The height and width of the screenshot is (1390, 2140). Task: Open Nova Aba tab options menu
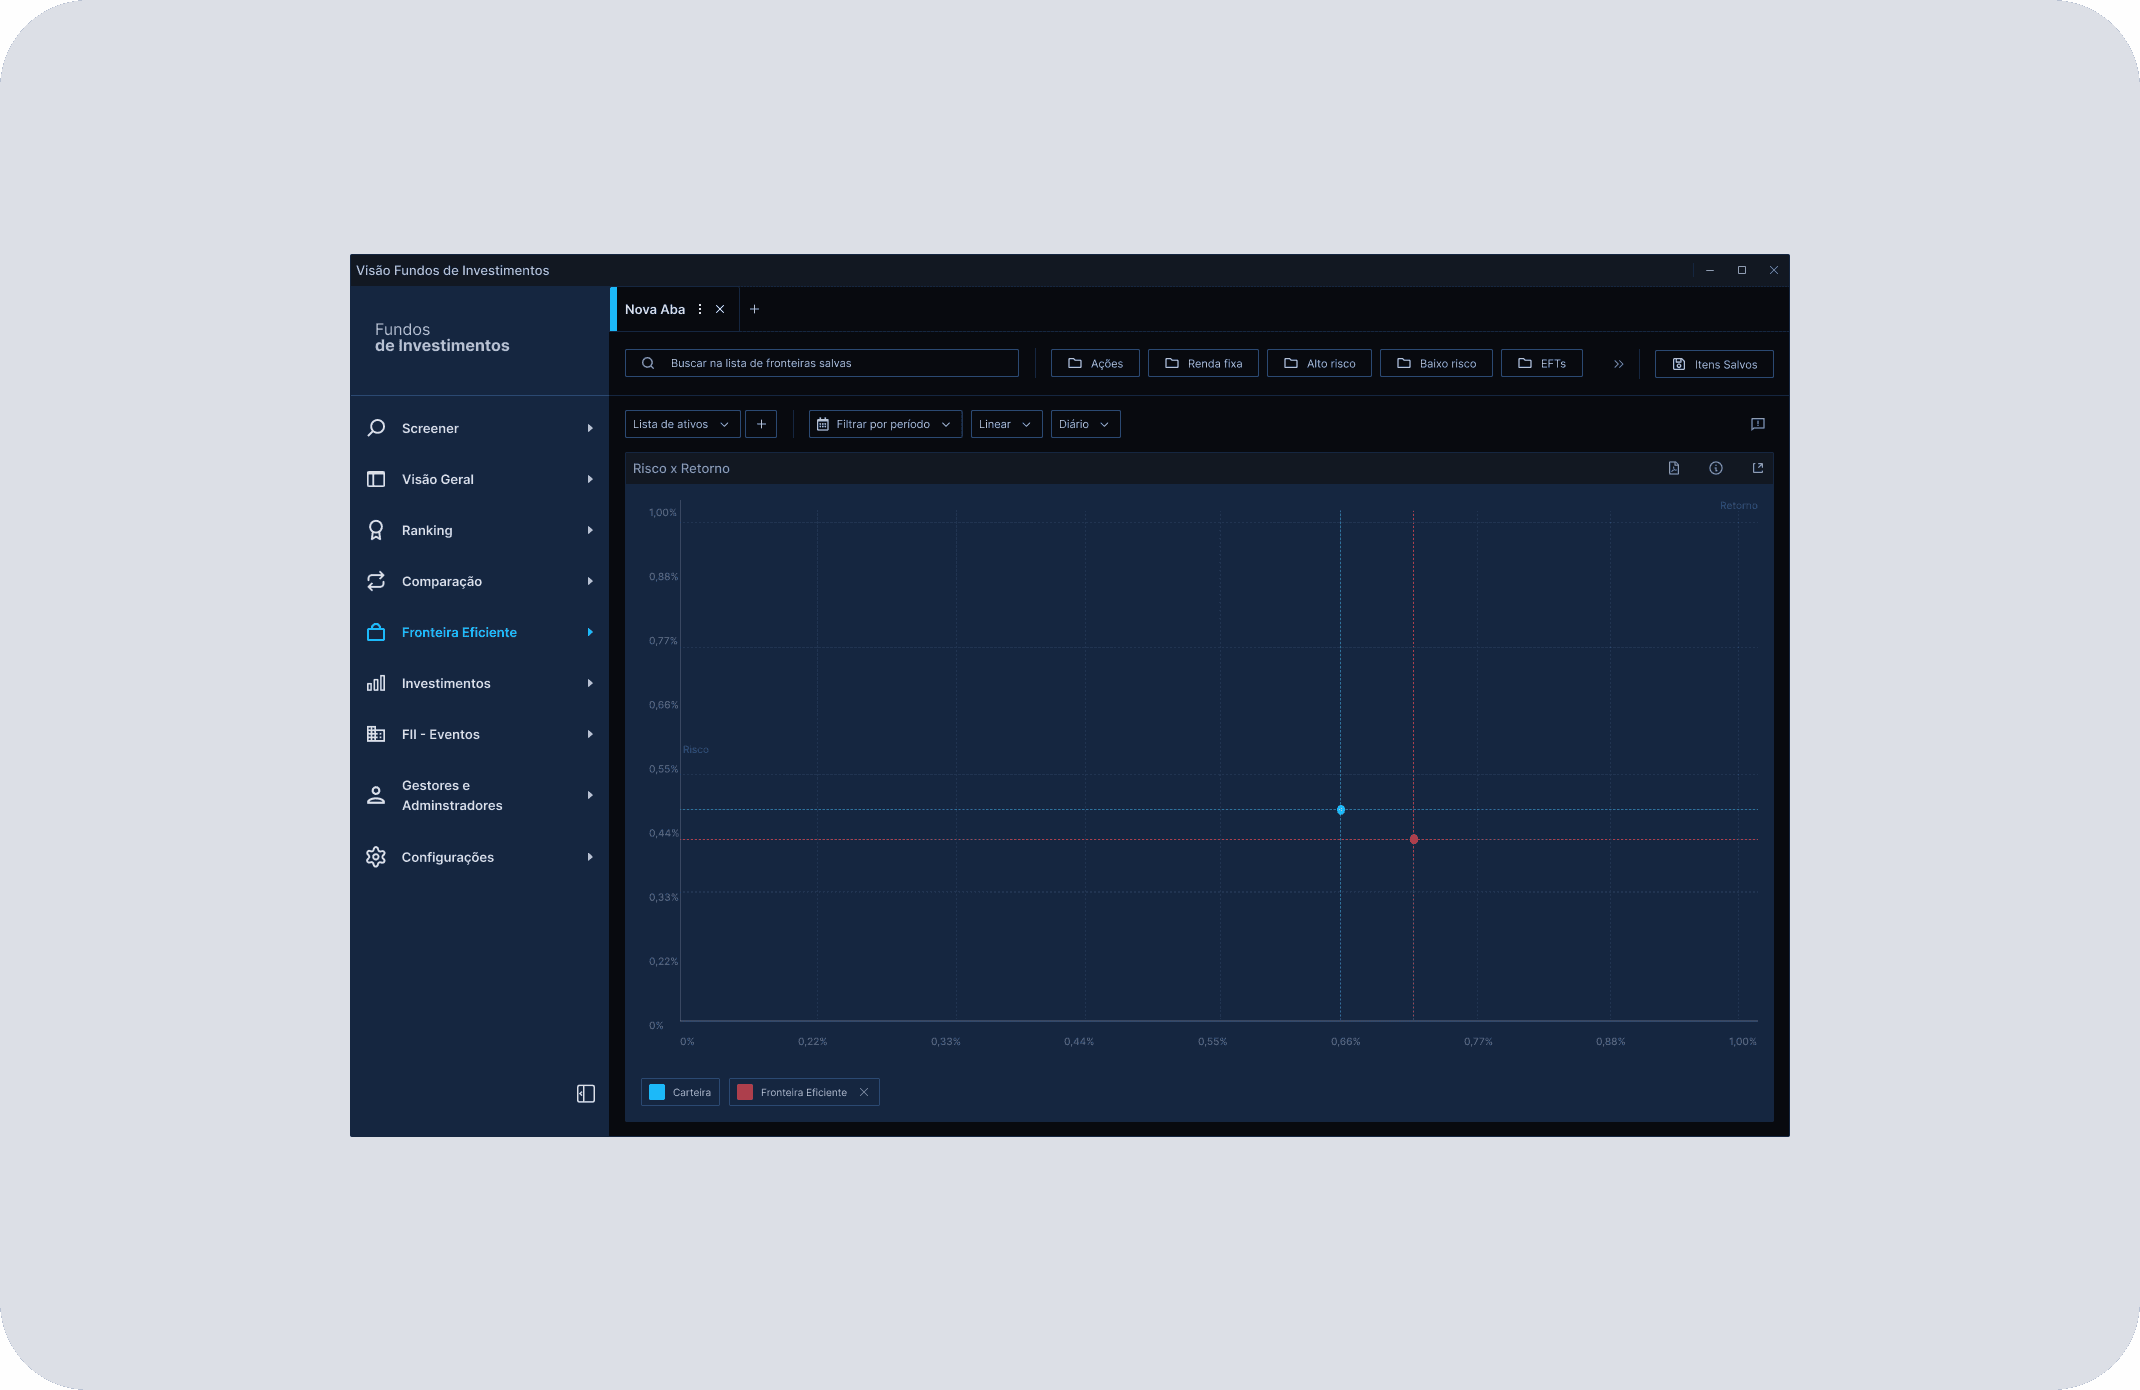700,309
